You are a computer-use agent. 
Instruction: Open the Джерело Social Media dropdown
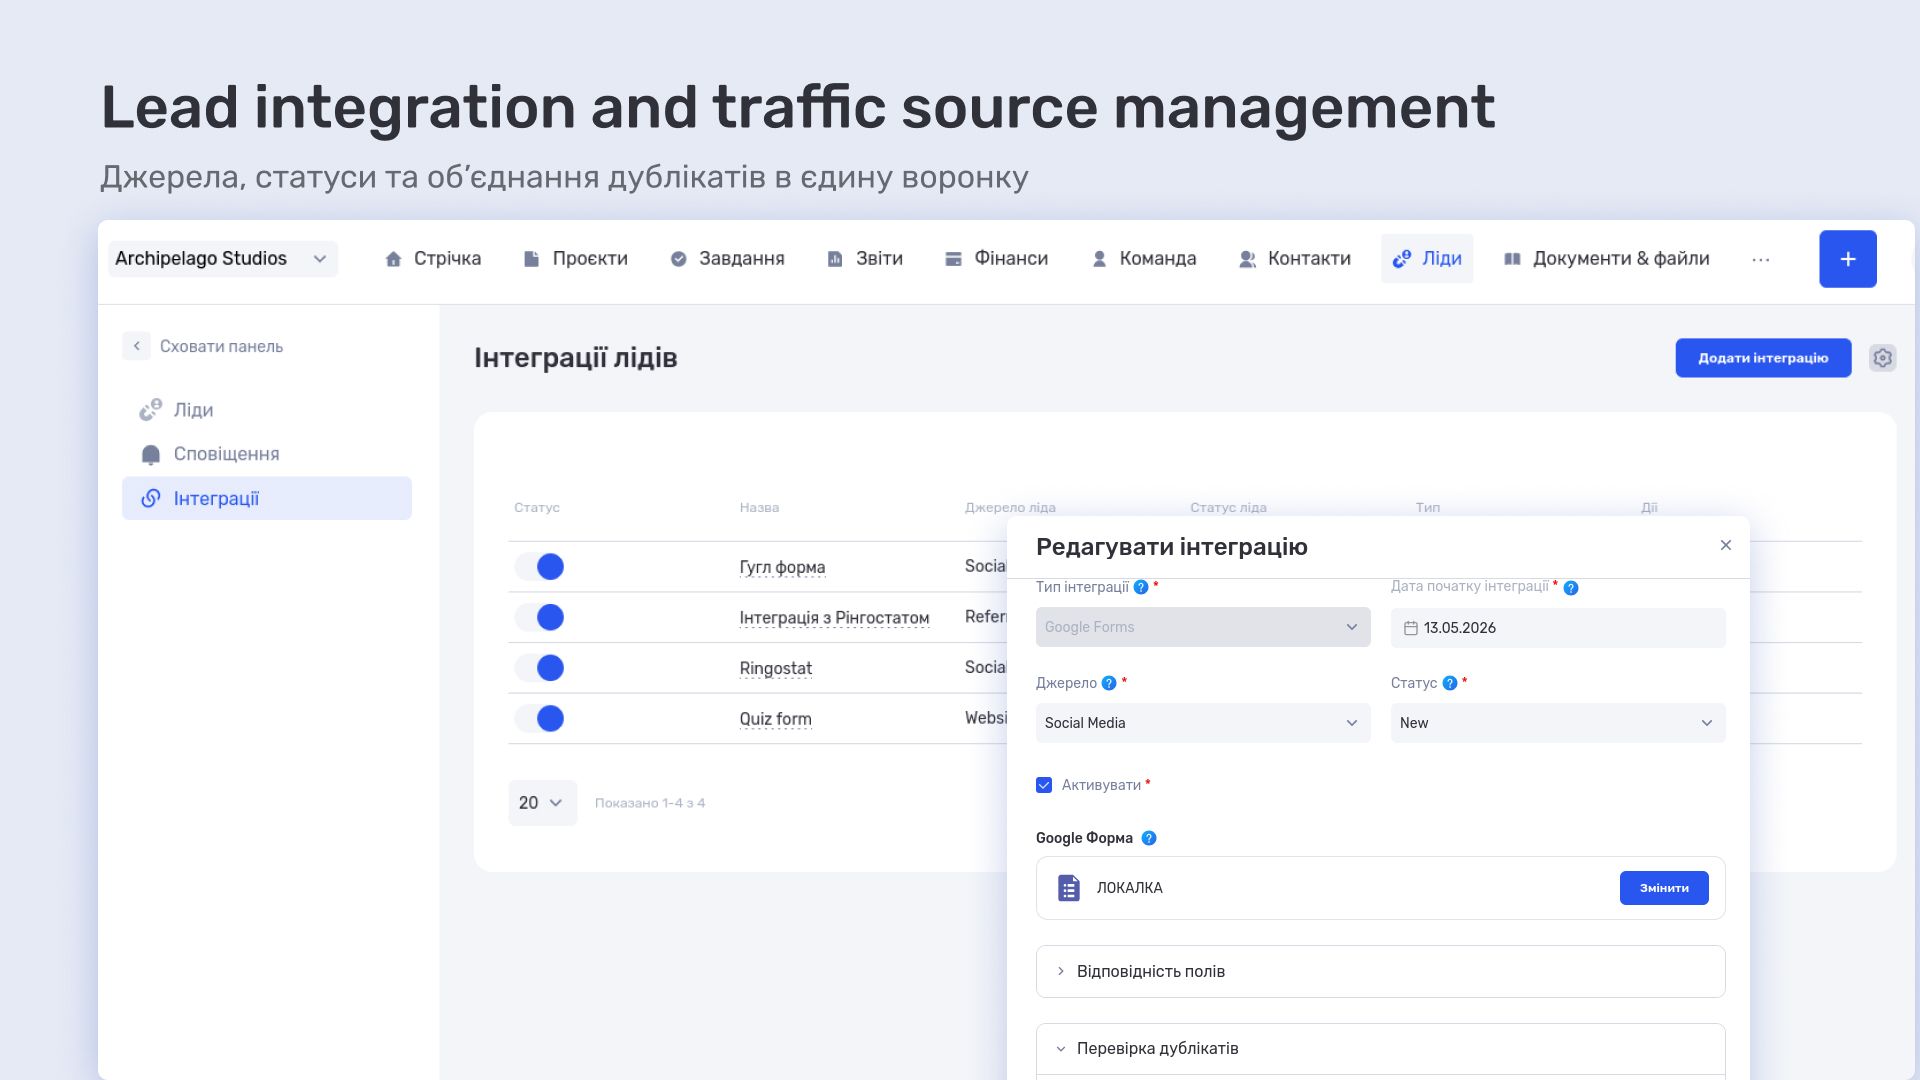point(1203,723)
